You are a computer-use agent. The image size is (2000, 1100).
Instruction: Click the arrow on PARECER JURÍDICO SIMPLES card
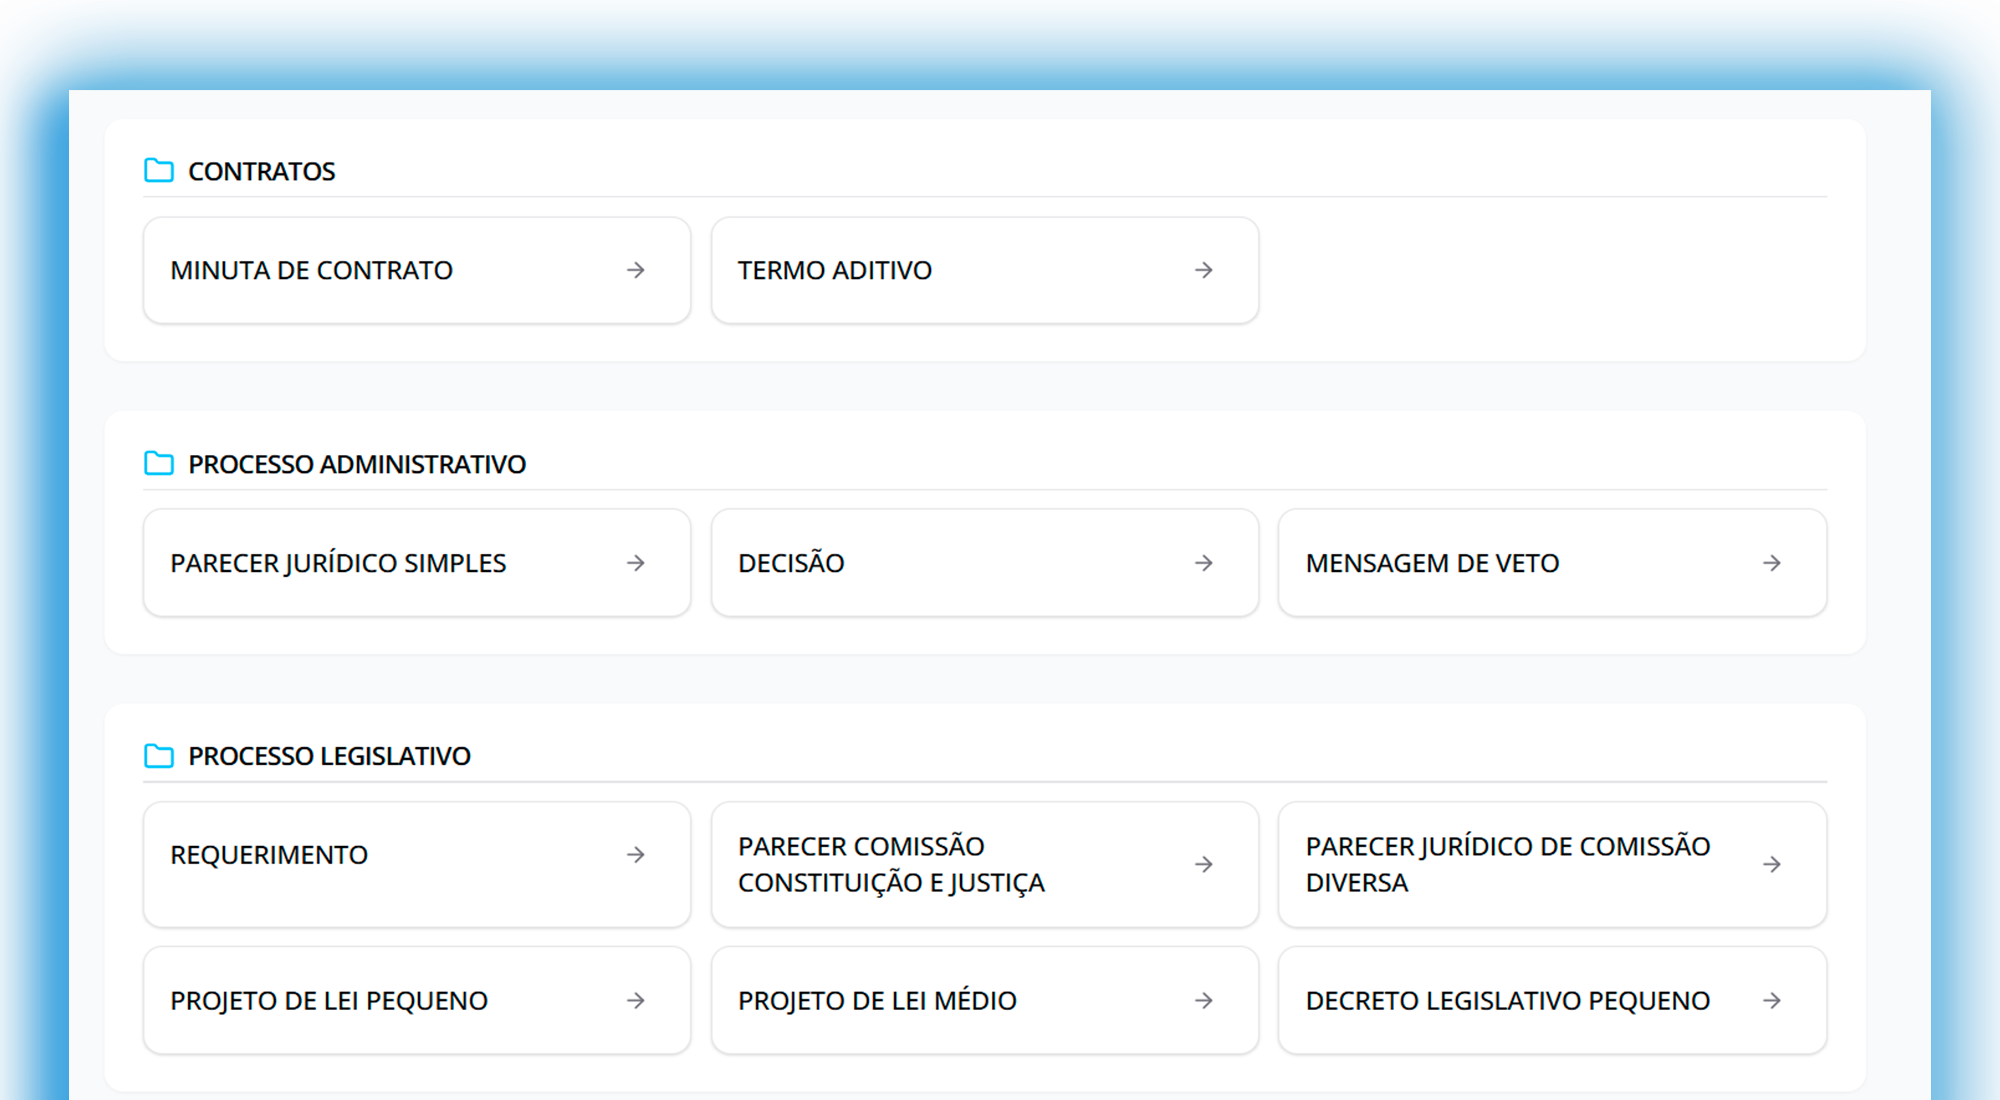click(x=636, y=562)
